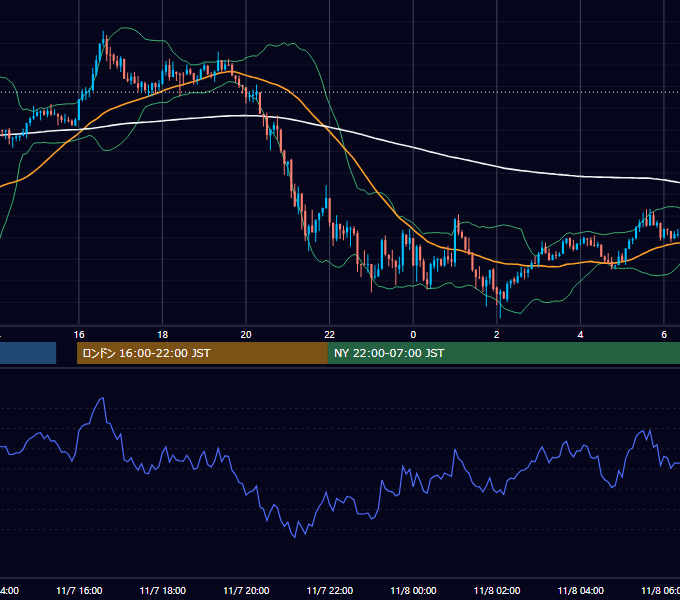Select the NY 22:00-07:00 JST session bar
Screen dimensions: 680x600
[x=503, y=353]
